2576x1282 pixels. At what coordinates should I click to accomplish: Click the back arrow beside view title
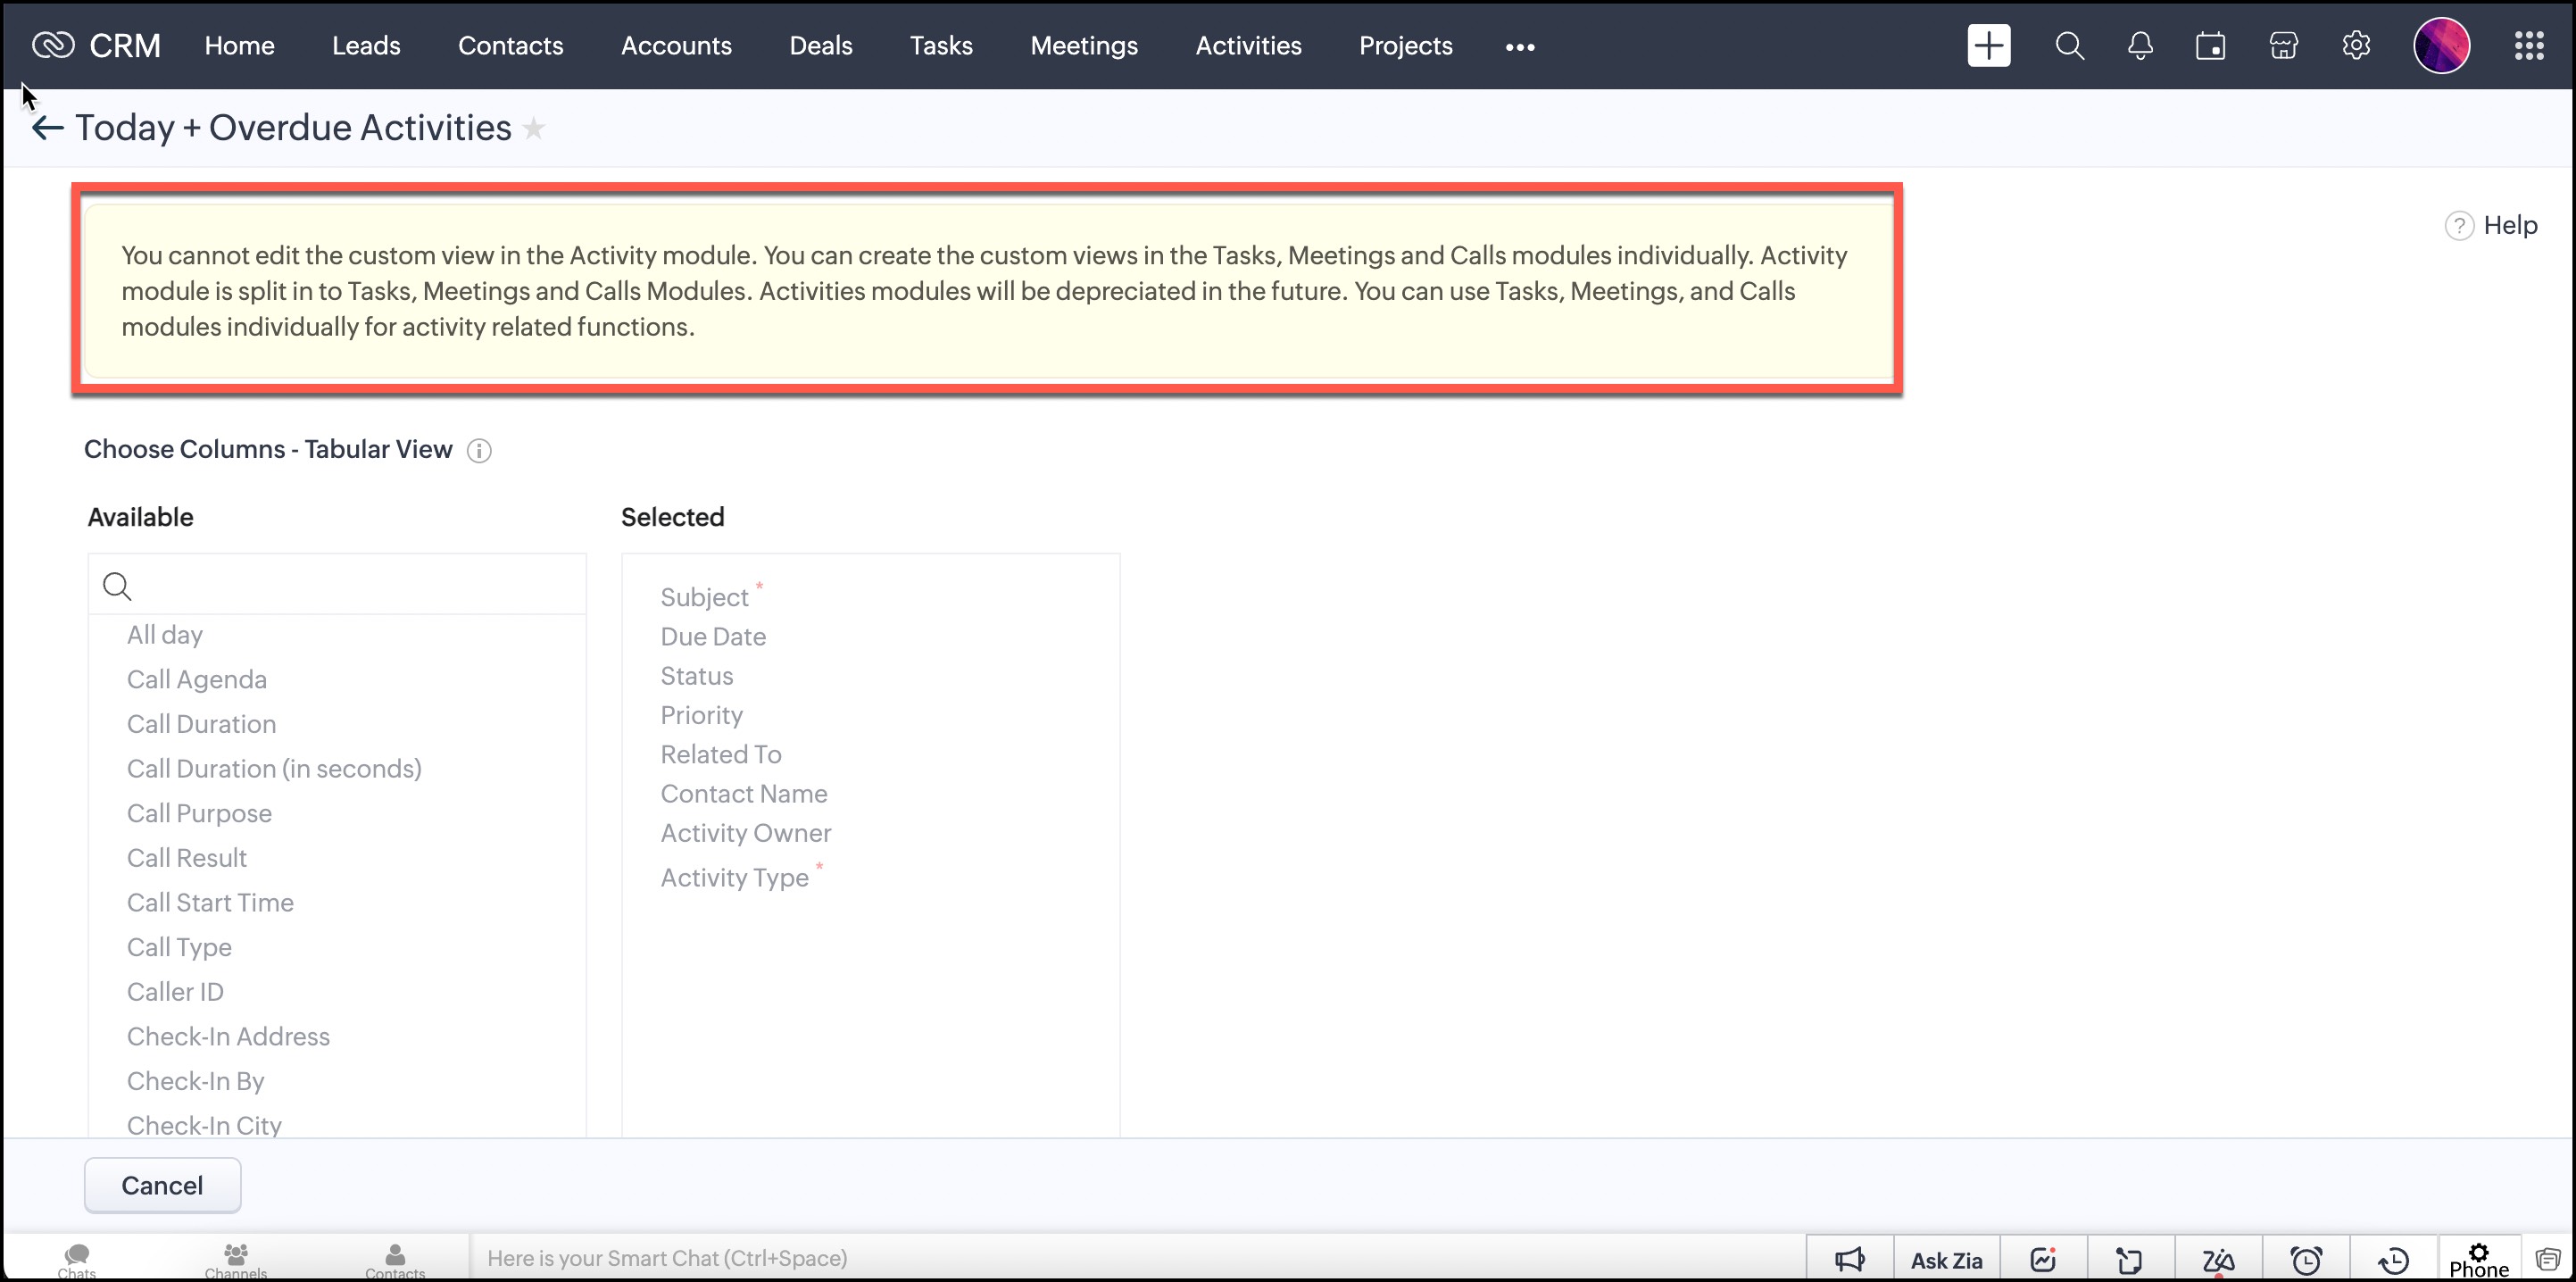pos(47,128)
